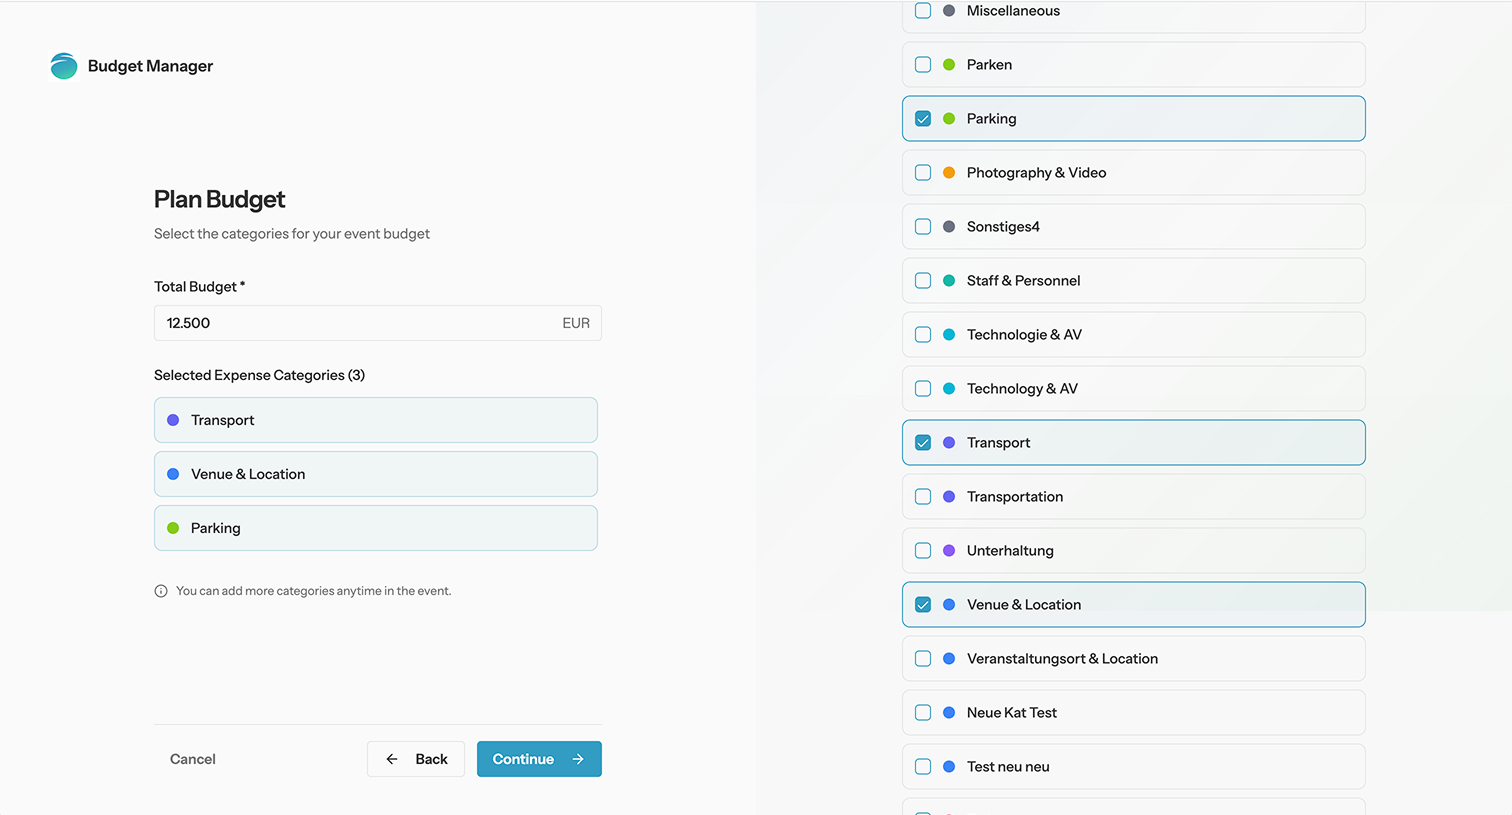This screenshot has height=815, width=1512.
Task: Click the blue dot on selected Venue card
Action: point(173,474)
